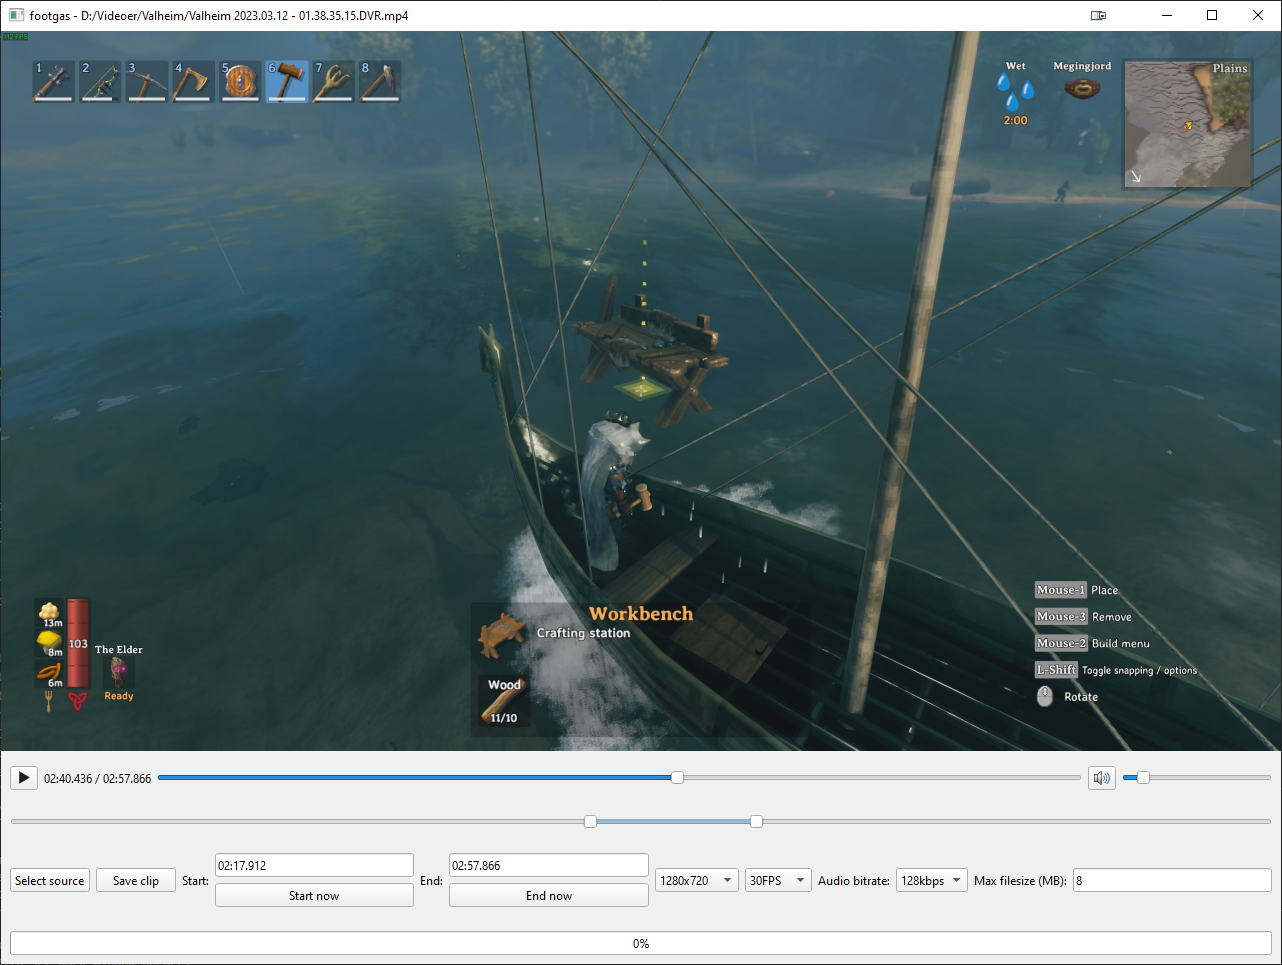This screenshot has width=1282, height=965.
Task: Click the 0% progress bar
Action: point(641,943)
